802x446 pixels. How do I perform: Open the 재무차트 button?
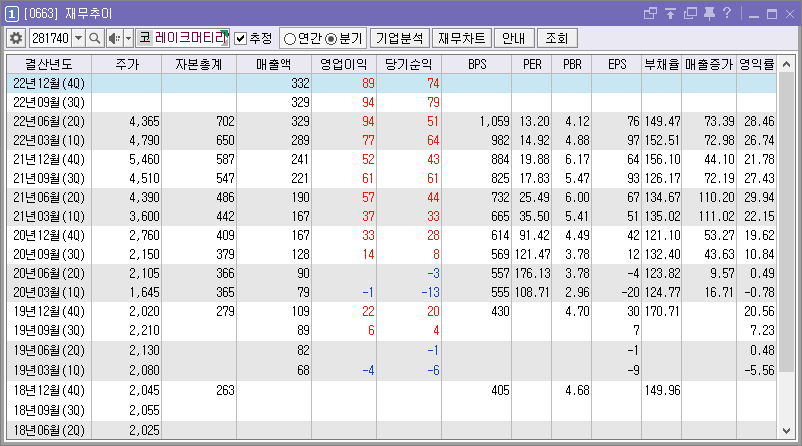[462, 38]
